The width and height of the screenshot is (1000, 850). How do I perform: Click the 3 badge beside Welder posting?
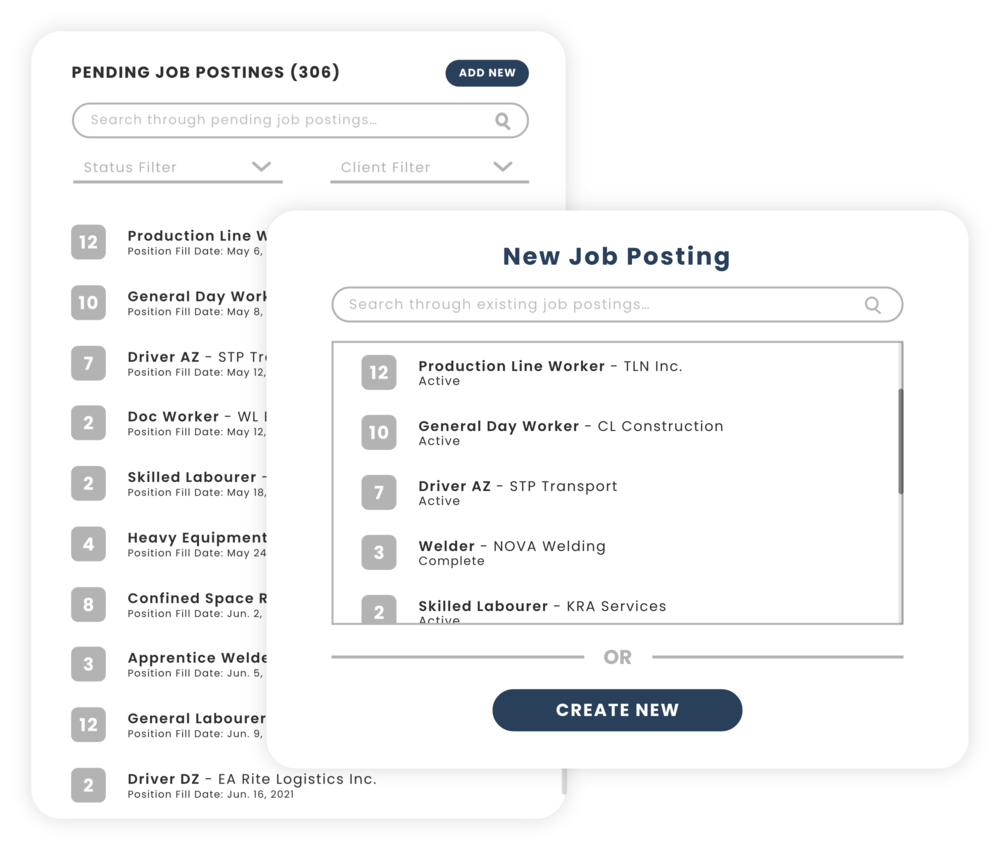coord(379,552)
